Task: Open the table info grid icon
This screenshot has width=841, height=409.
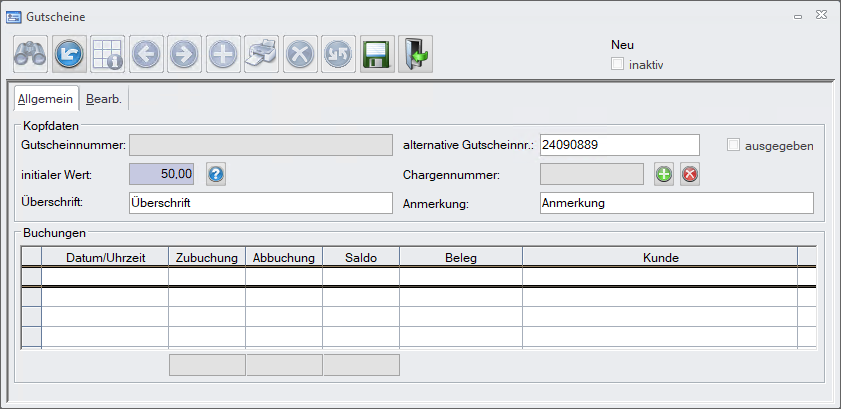Action: click(x=107, y=54)
